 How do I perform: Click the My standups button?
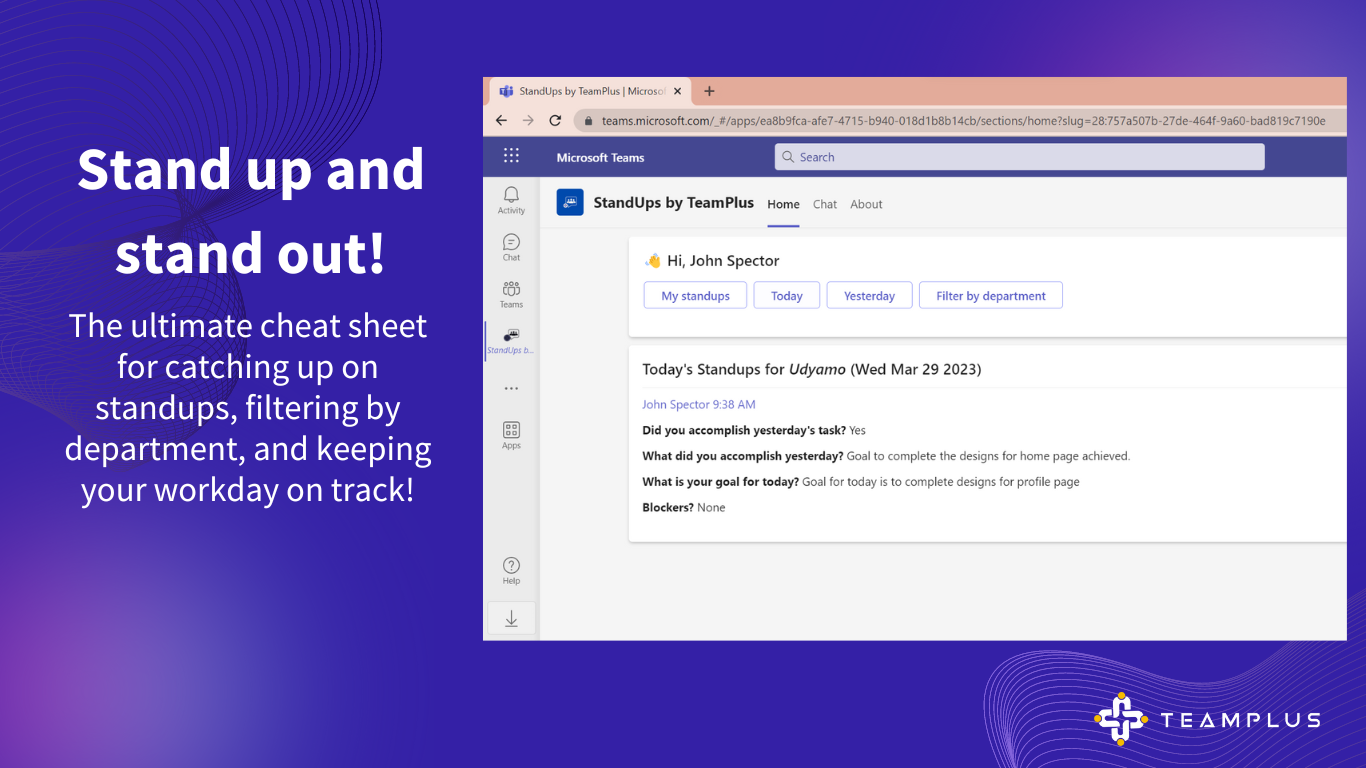695,296
